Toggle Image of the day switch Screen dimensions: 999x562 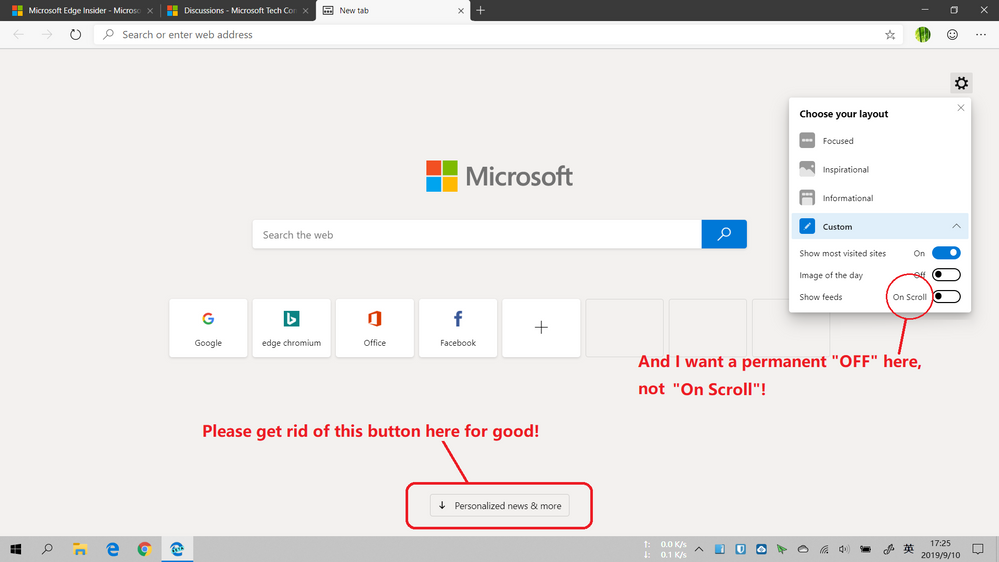click(946, 275)
